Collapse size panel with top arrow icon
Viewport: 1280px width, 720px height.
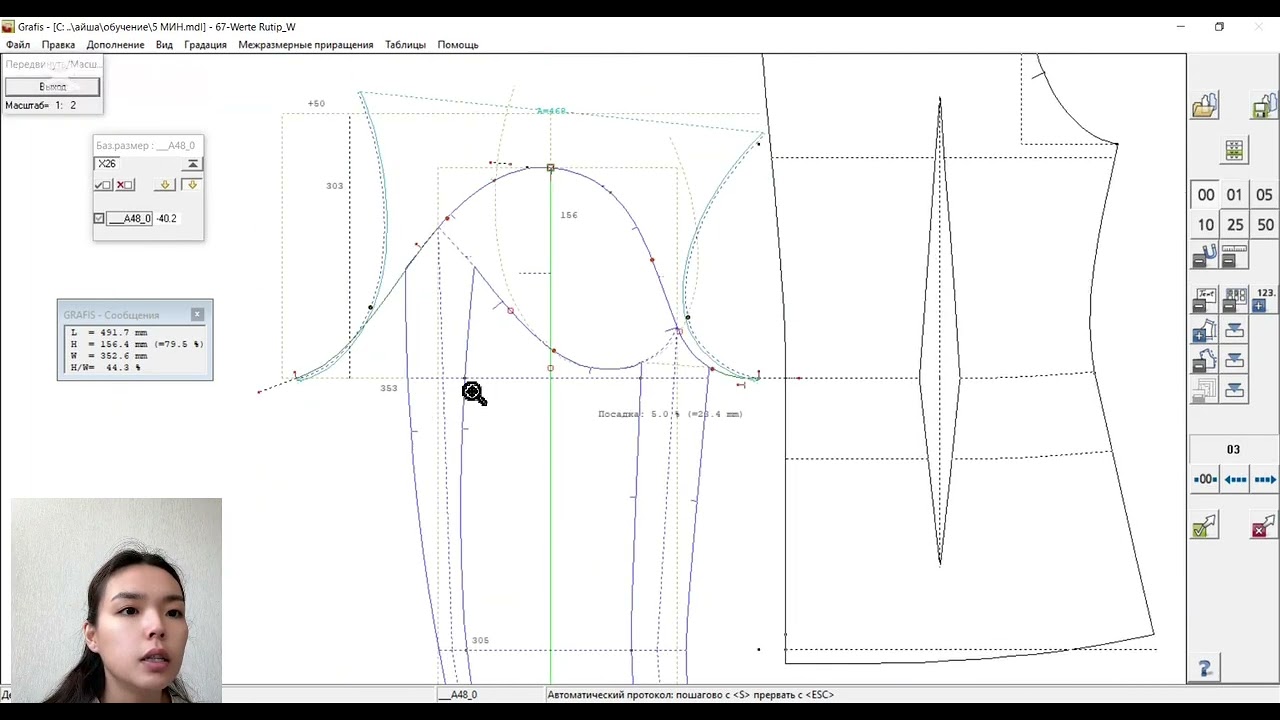[192, 164]
